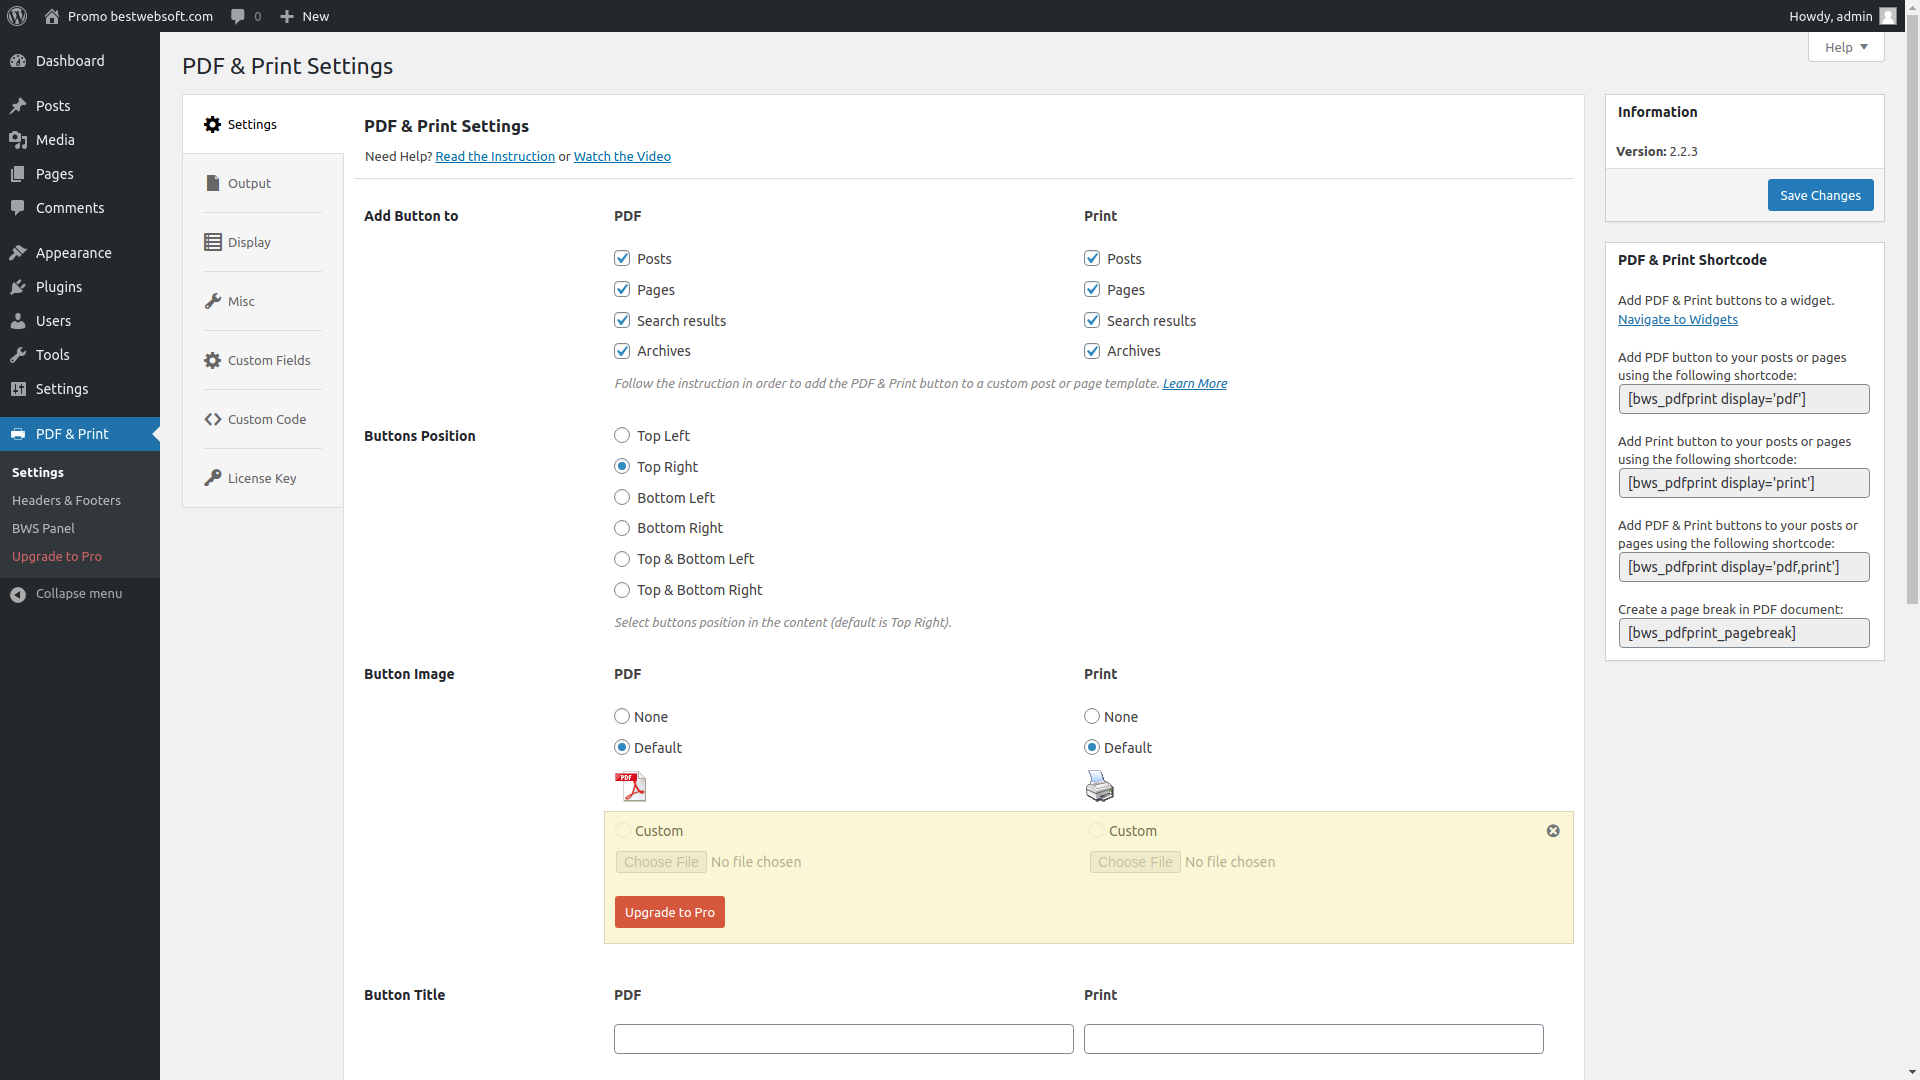Click the Output page icon

[x=212, y=183]
